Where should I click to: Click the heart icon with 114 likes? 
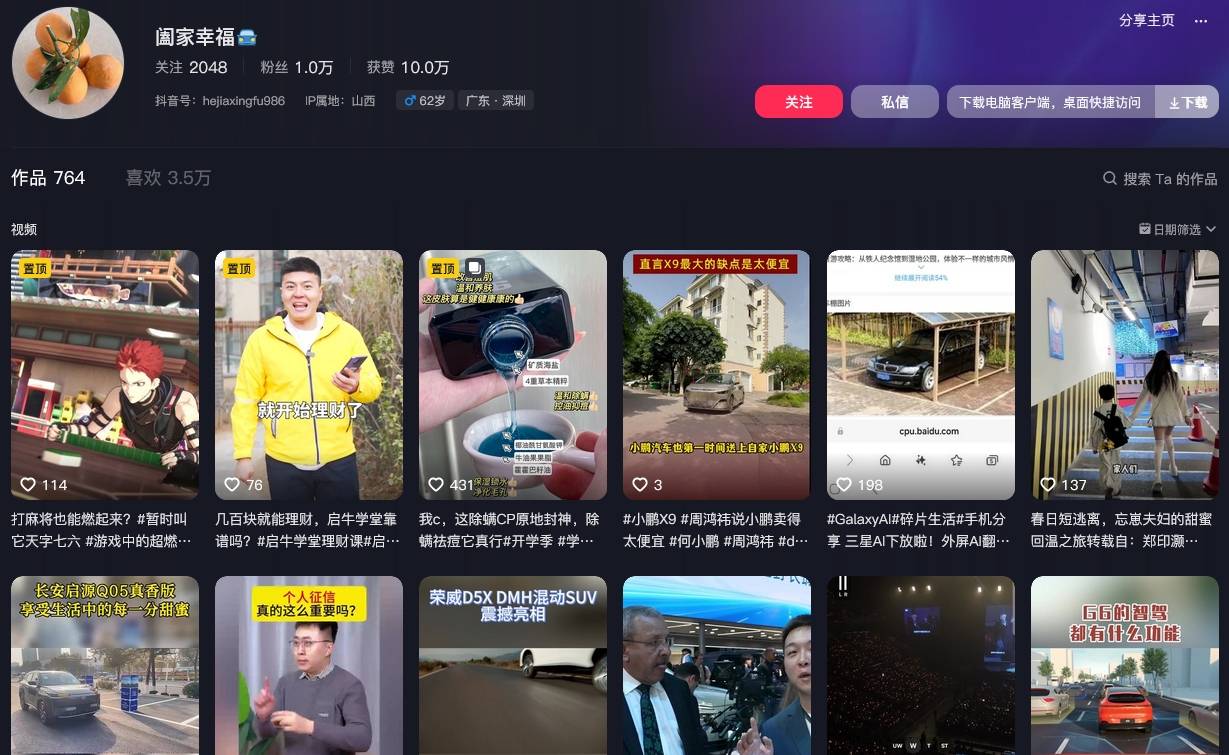coord(28,484)
